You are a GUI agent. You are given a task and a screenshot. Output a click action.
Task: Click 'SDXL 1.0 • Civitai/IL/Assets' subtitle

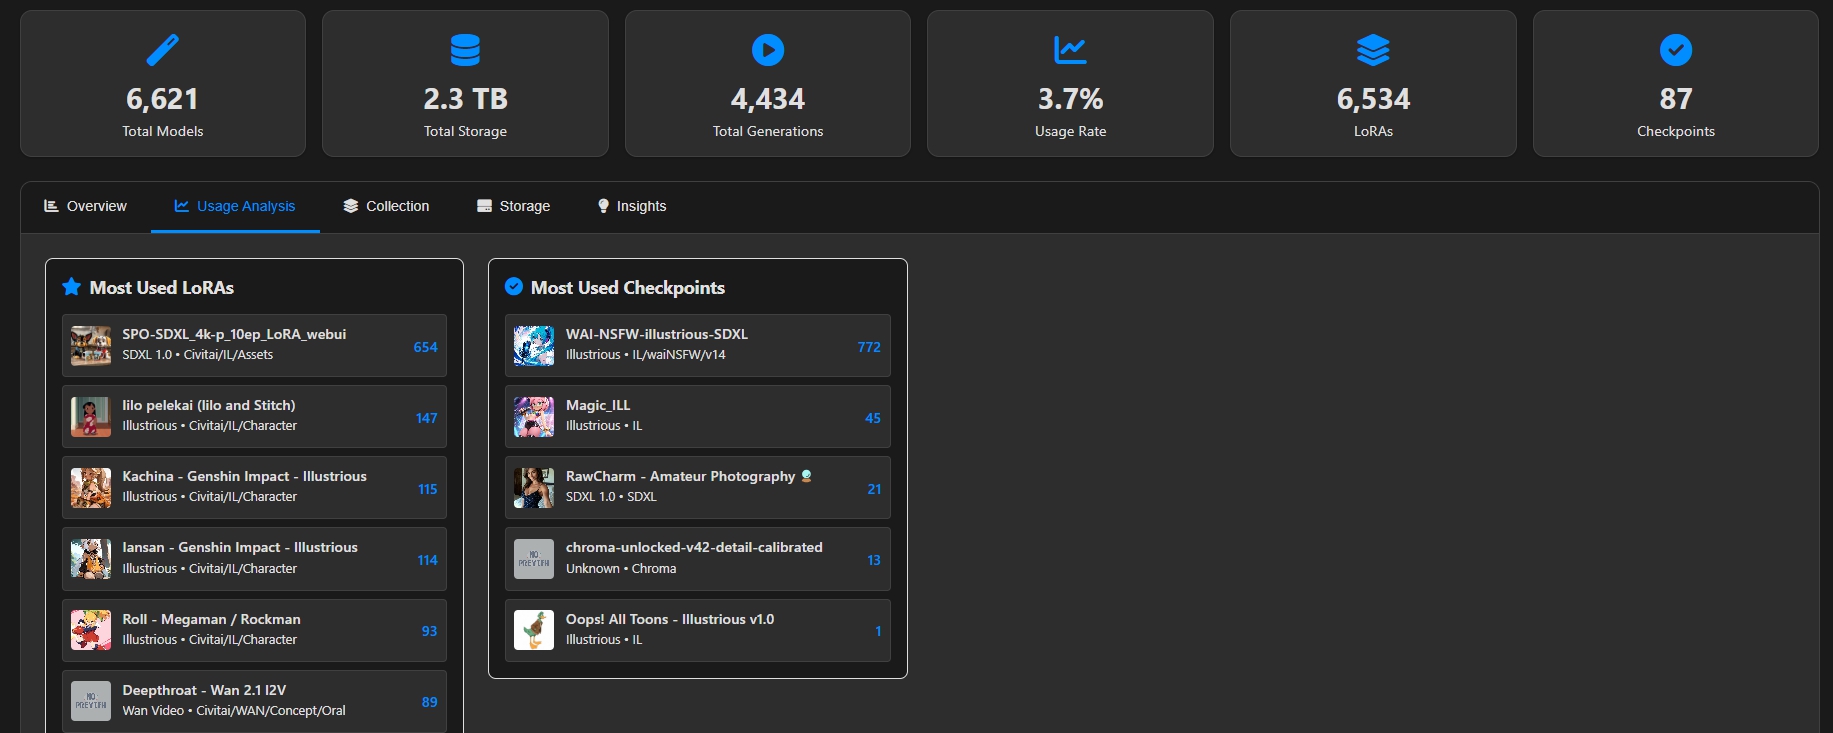click(198, 355)
